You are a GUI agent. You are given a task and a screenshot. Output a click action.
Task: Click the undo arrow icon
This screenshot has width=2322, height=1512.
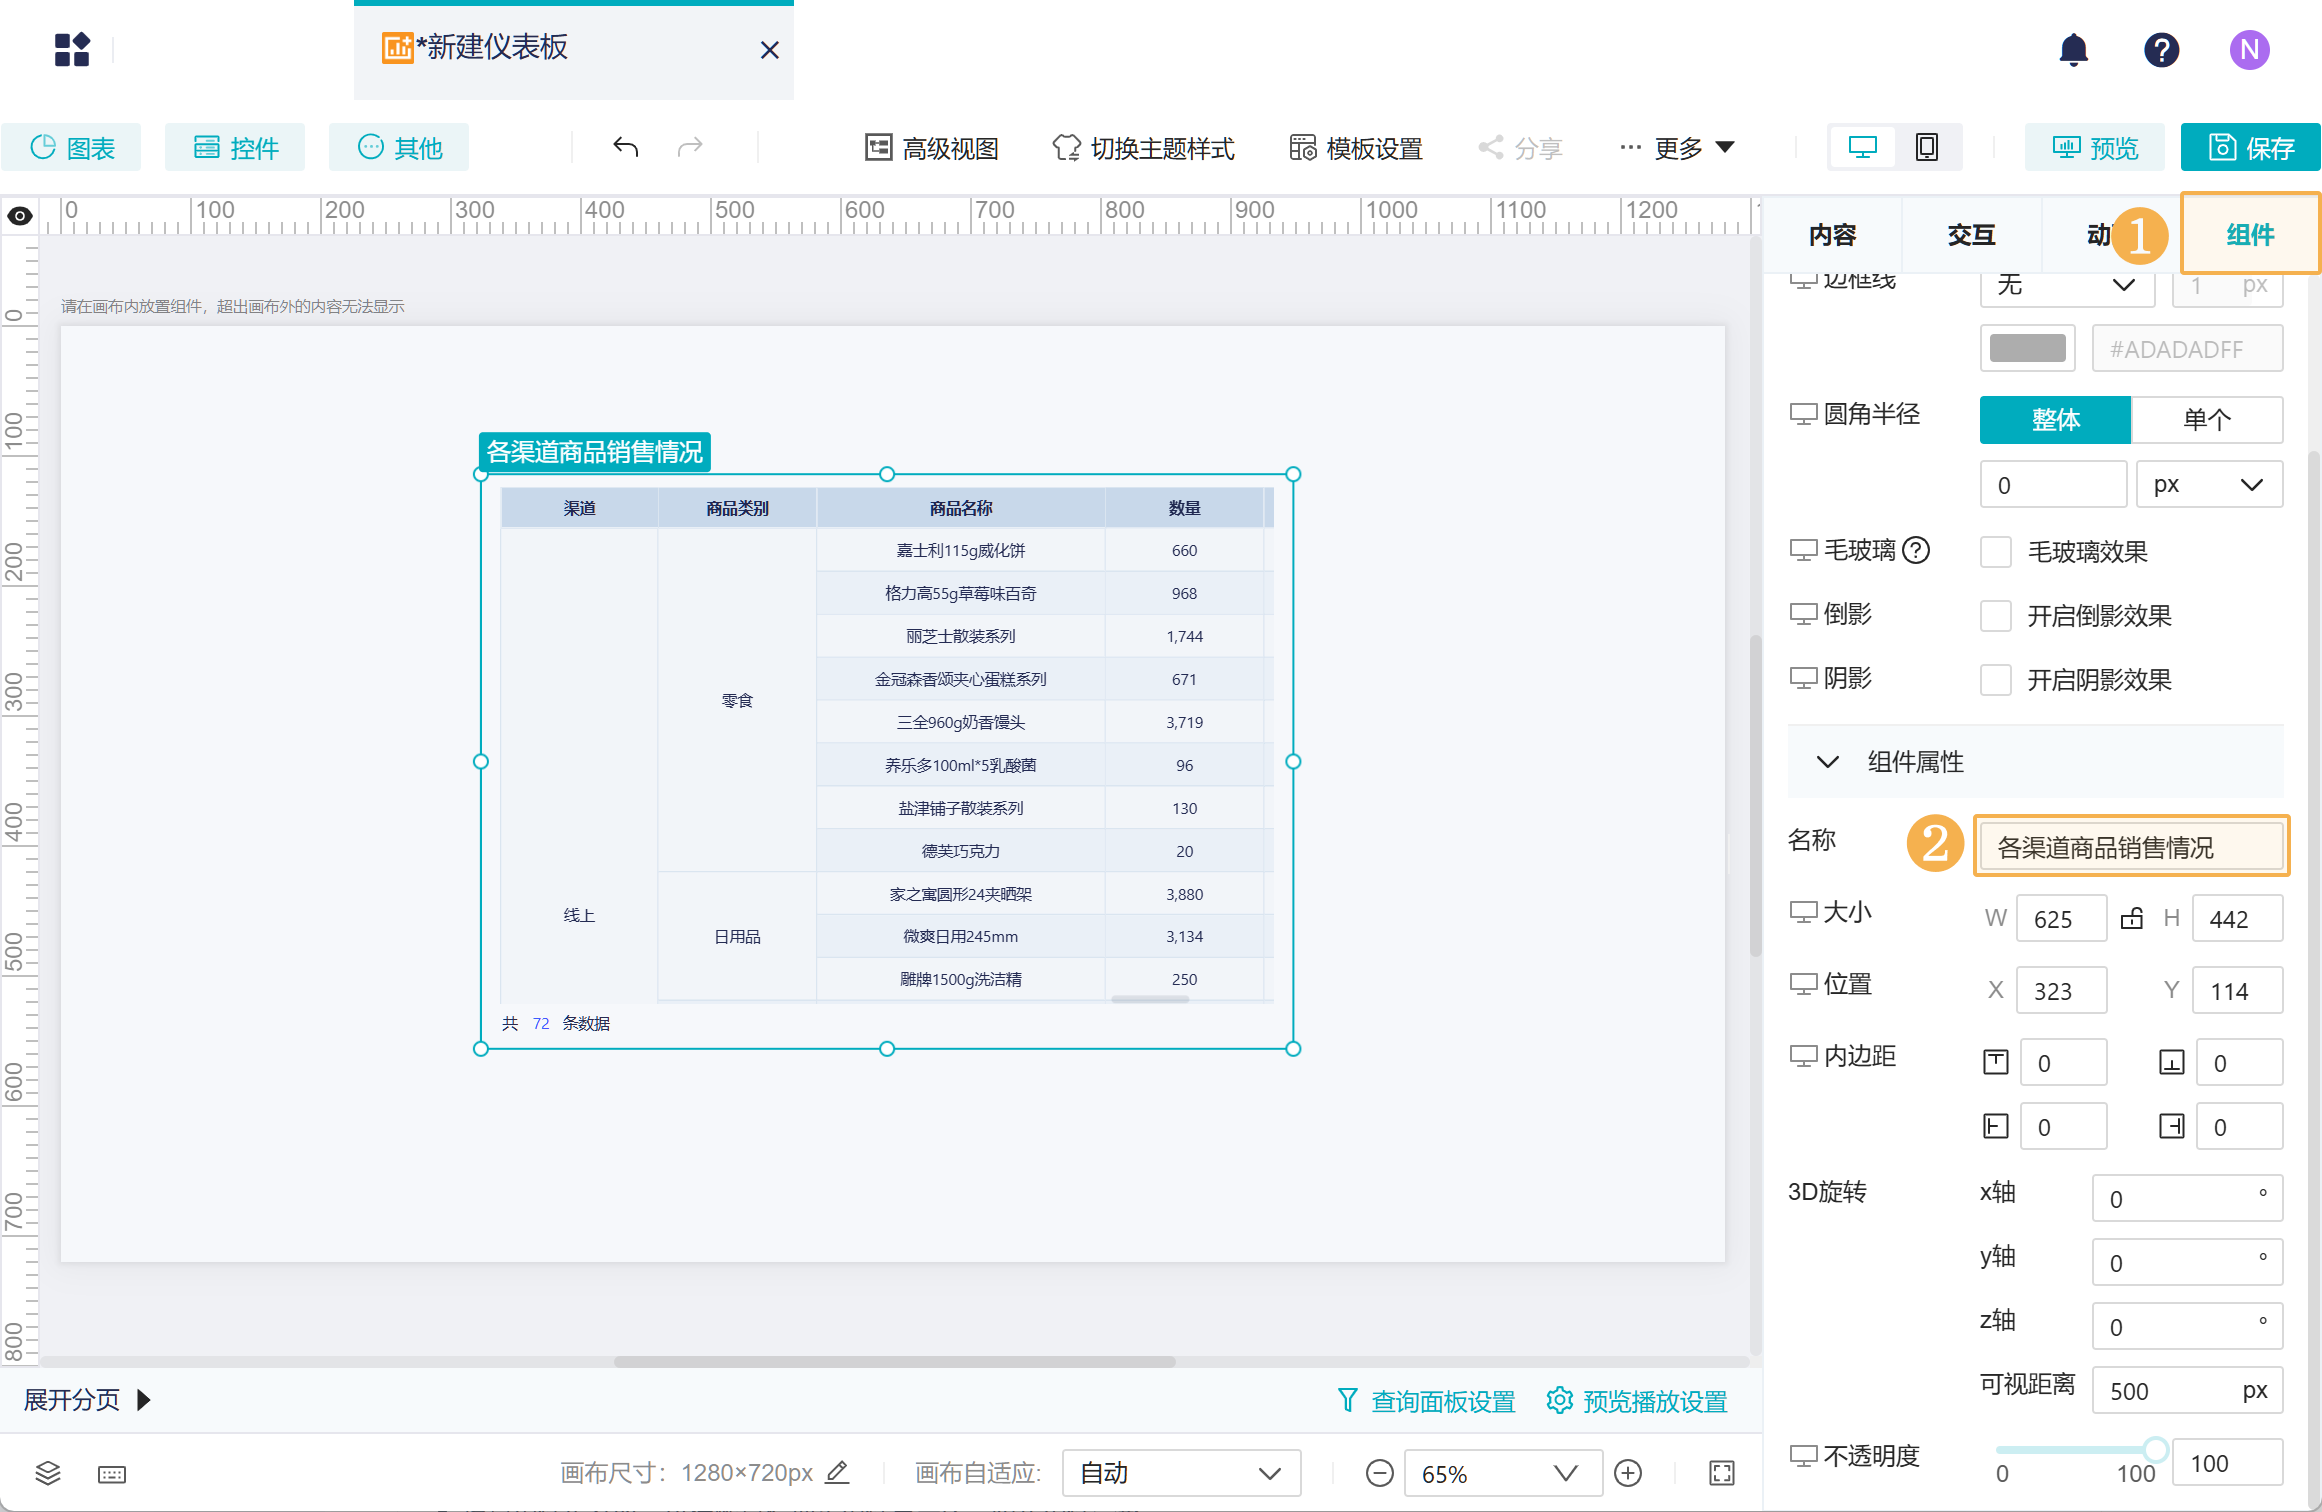click(625, 148)
